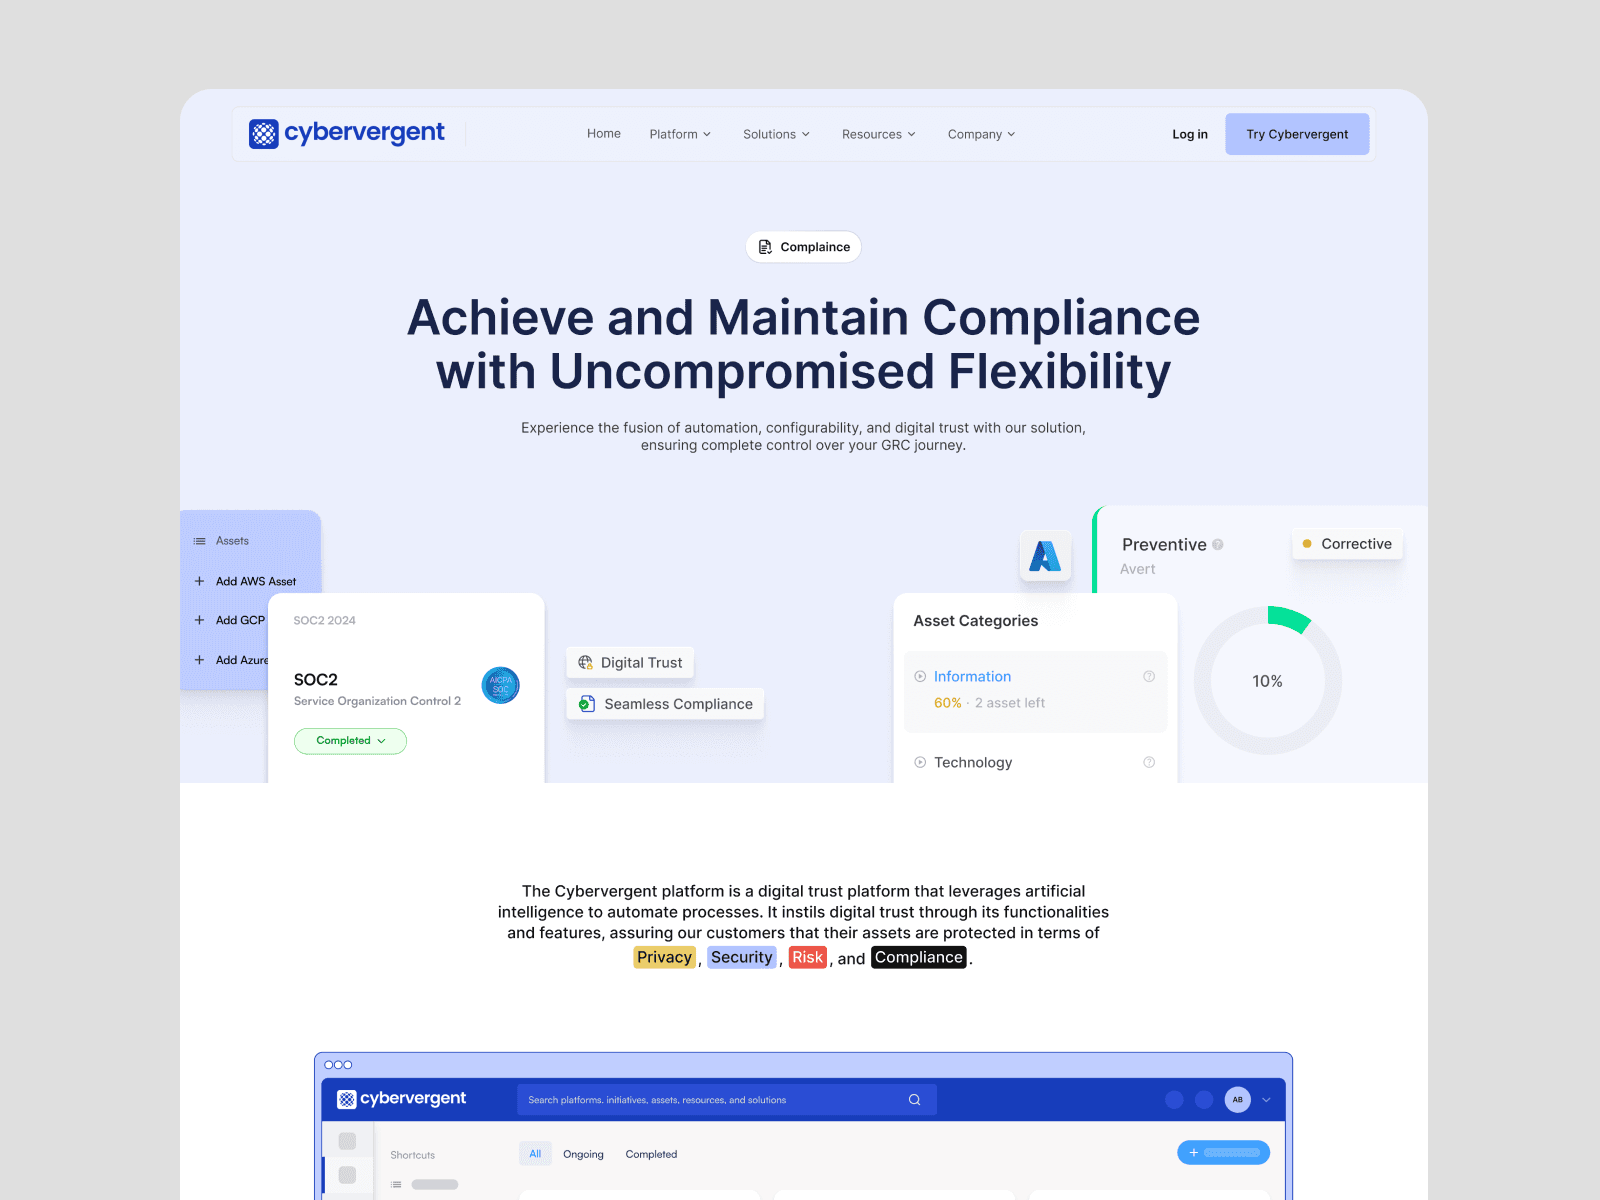The height and width of the screenshot is (1200, 1600).
Task: Click the 'Avert' text under Preventive
Action: coord(1138,569)
